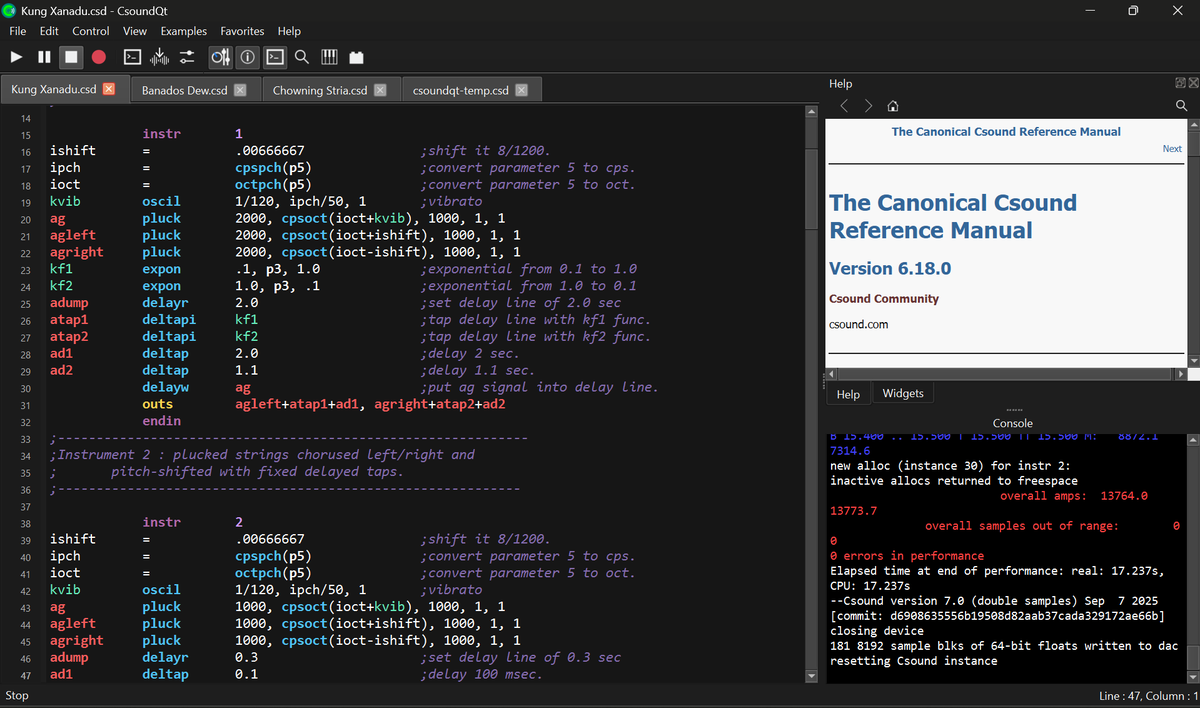This screenshot has width=1200, height=708.
Task: Click the Live Events brick icon
Action: point(357,57)
